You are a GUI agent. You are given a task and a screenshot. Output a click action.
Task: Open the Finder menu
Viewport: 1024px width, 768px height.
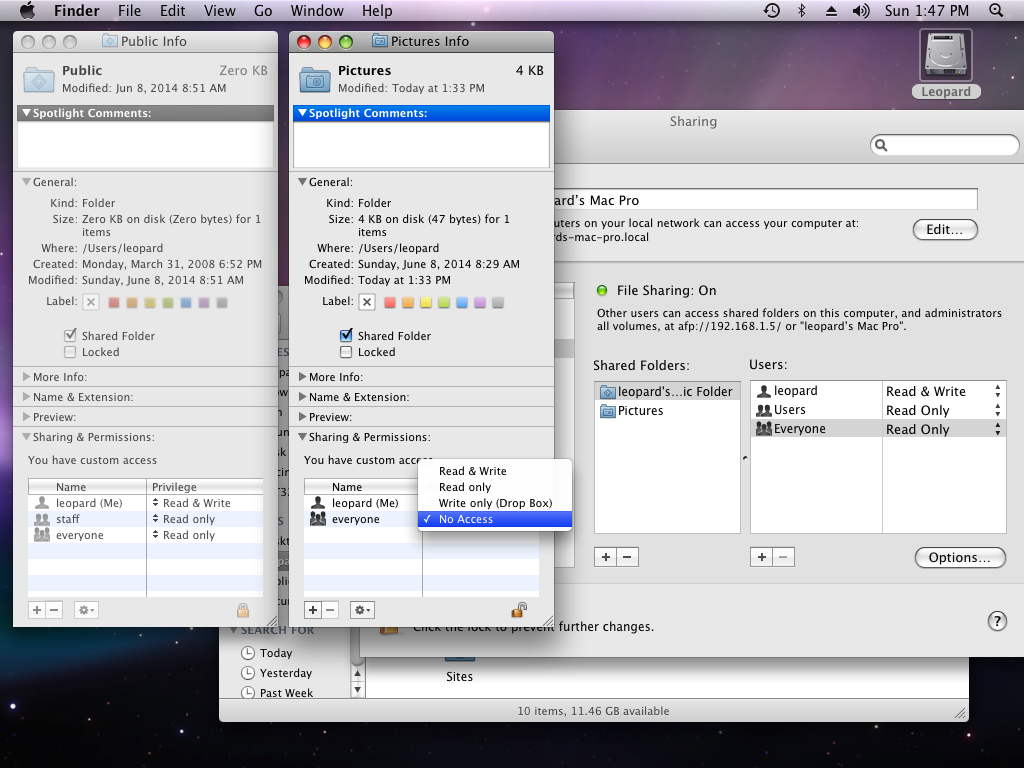76,10
